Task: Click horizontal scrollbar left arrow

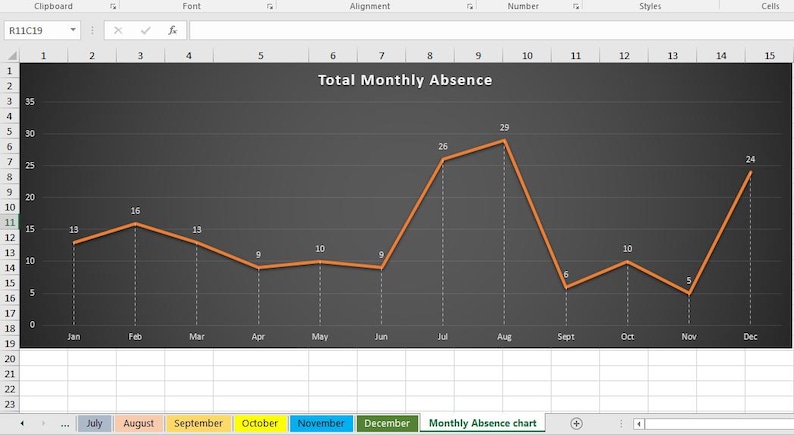Action: pyautogui.click(x=639, y=423)
